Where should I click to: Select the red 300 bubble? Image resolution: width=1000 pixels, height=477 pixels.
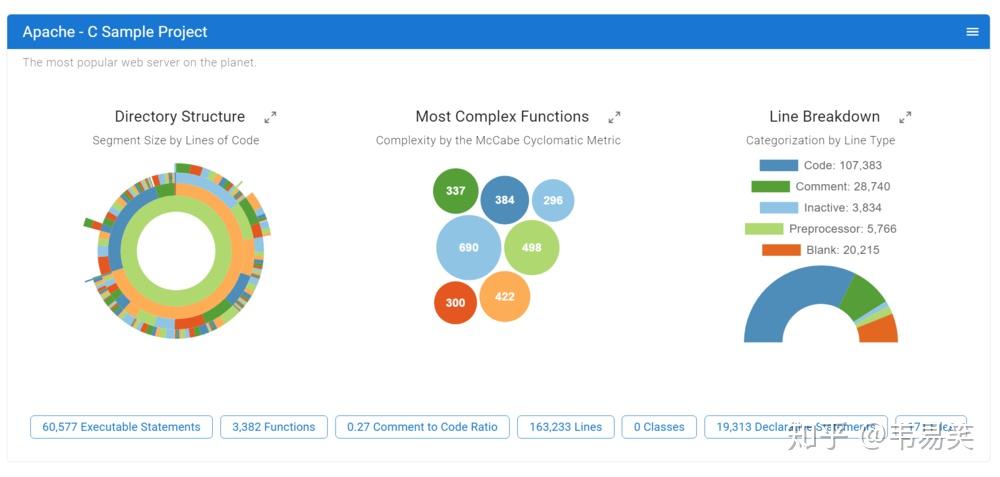(455, 303)
